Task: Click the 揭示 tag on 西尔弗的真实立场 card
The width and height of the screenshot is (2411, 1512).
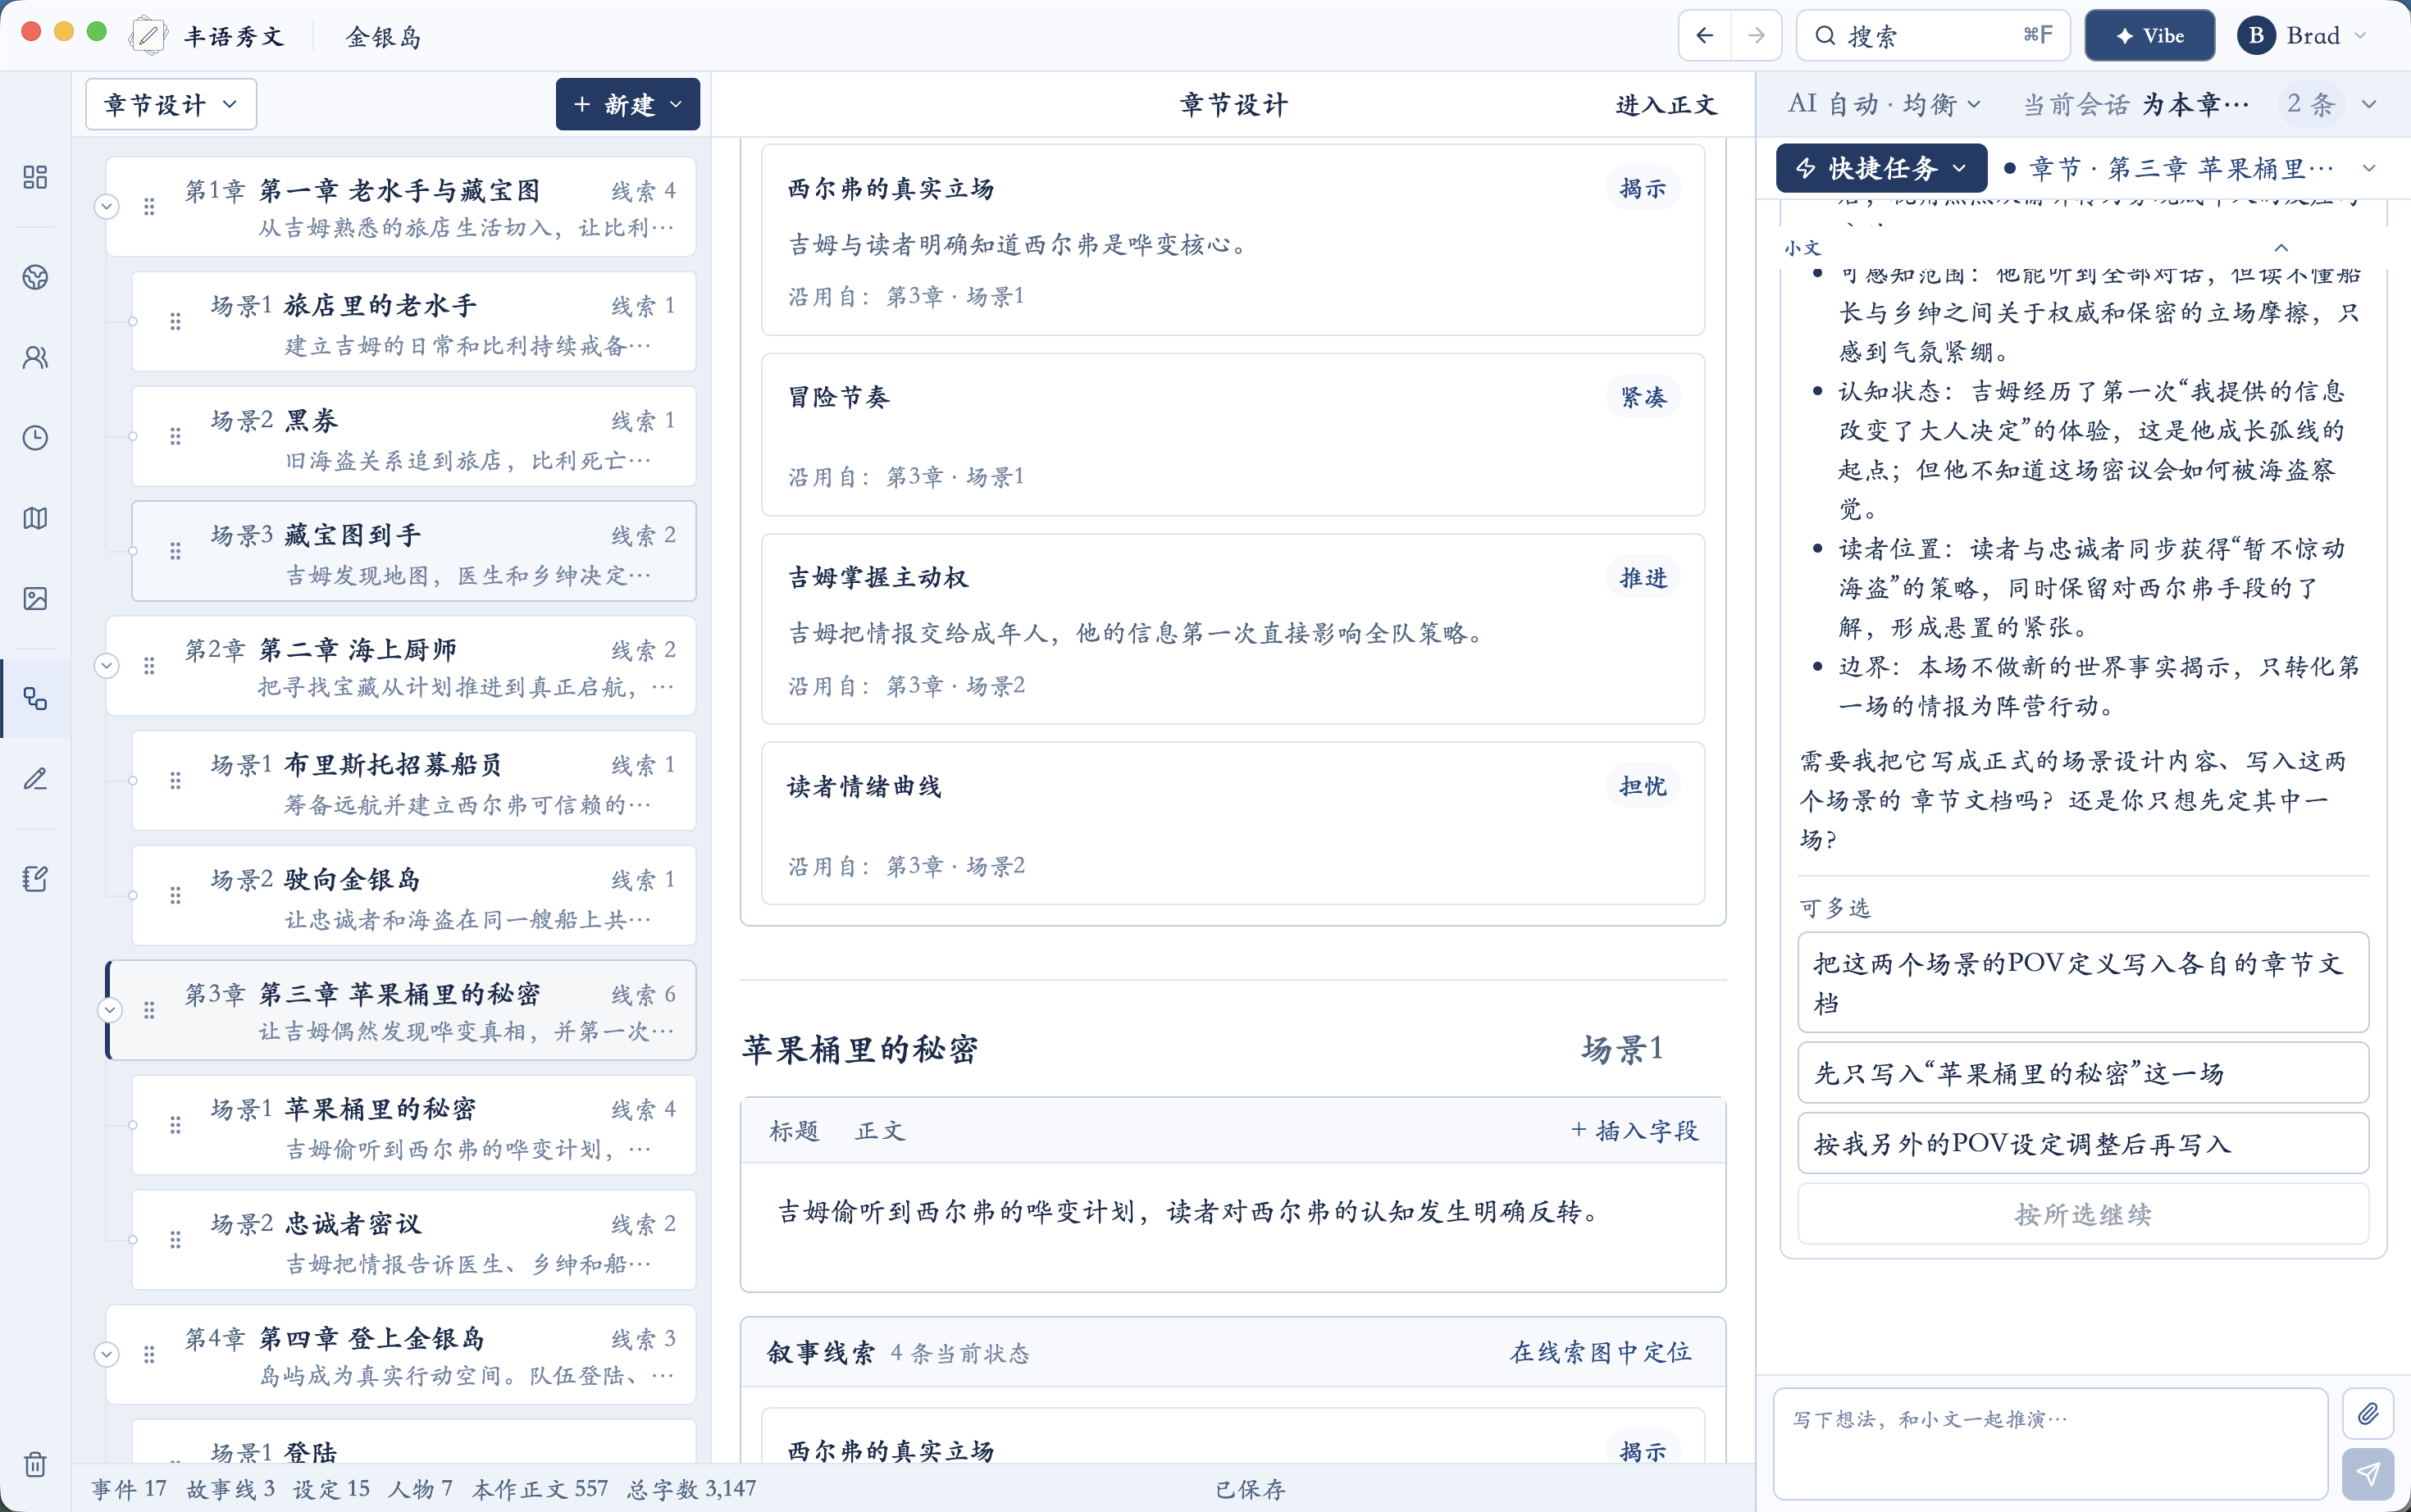Action: [1643, 188]
